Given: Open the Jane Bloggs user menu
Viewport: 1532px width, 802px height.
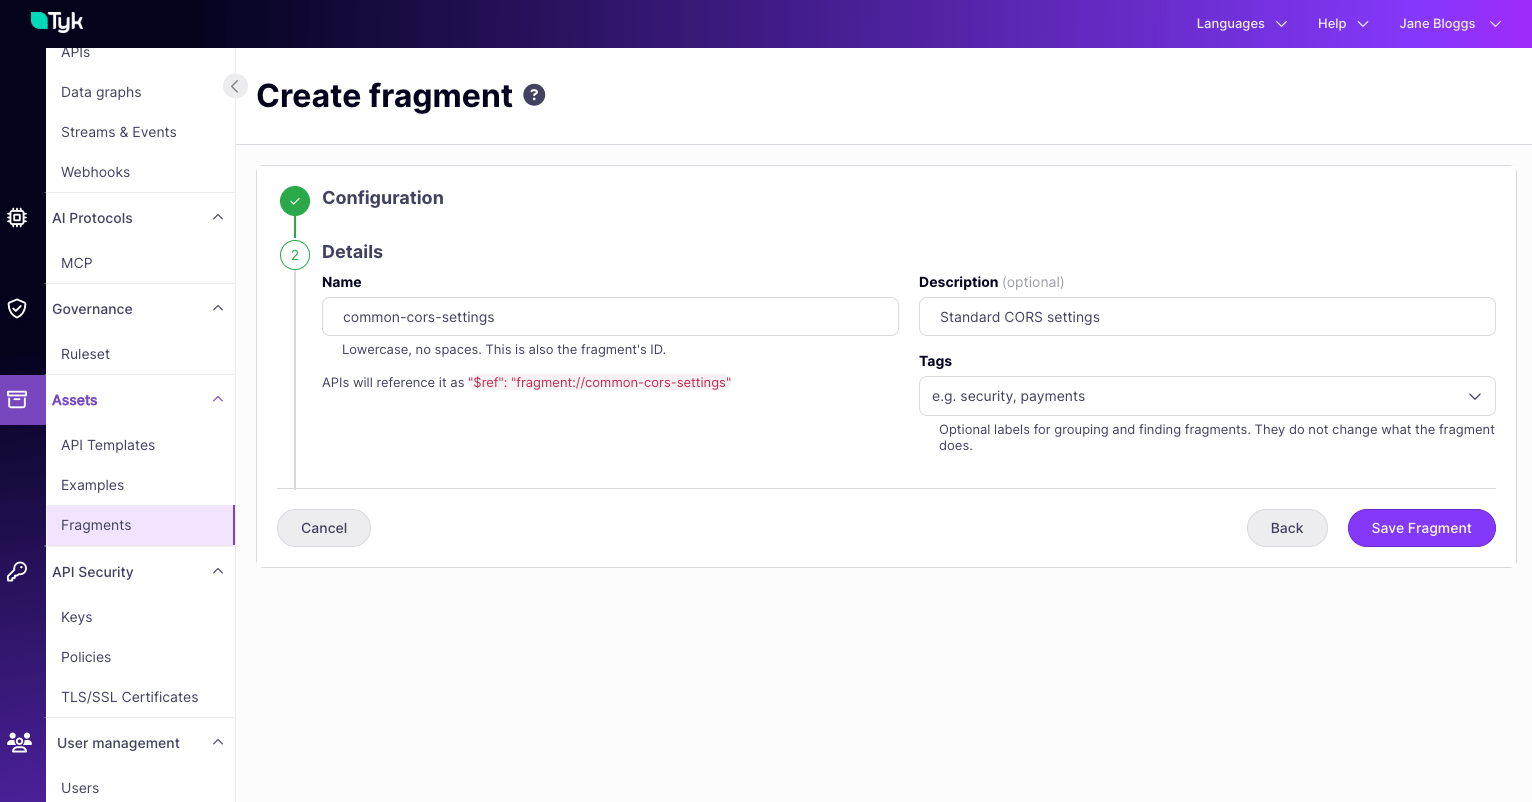Looking at the screenshot, I should (1450, 24).
